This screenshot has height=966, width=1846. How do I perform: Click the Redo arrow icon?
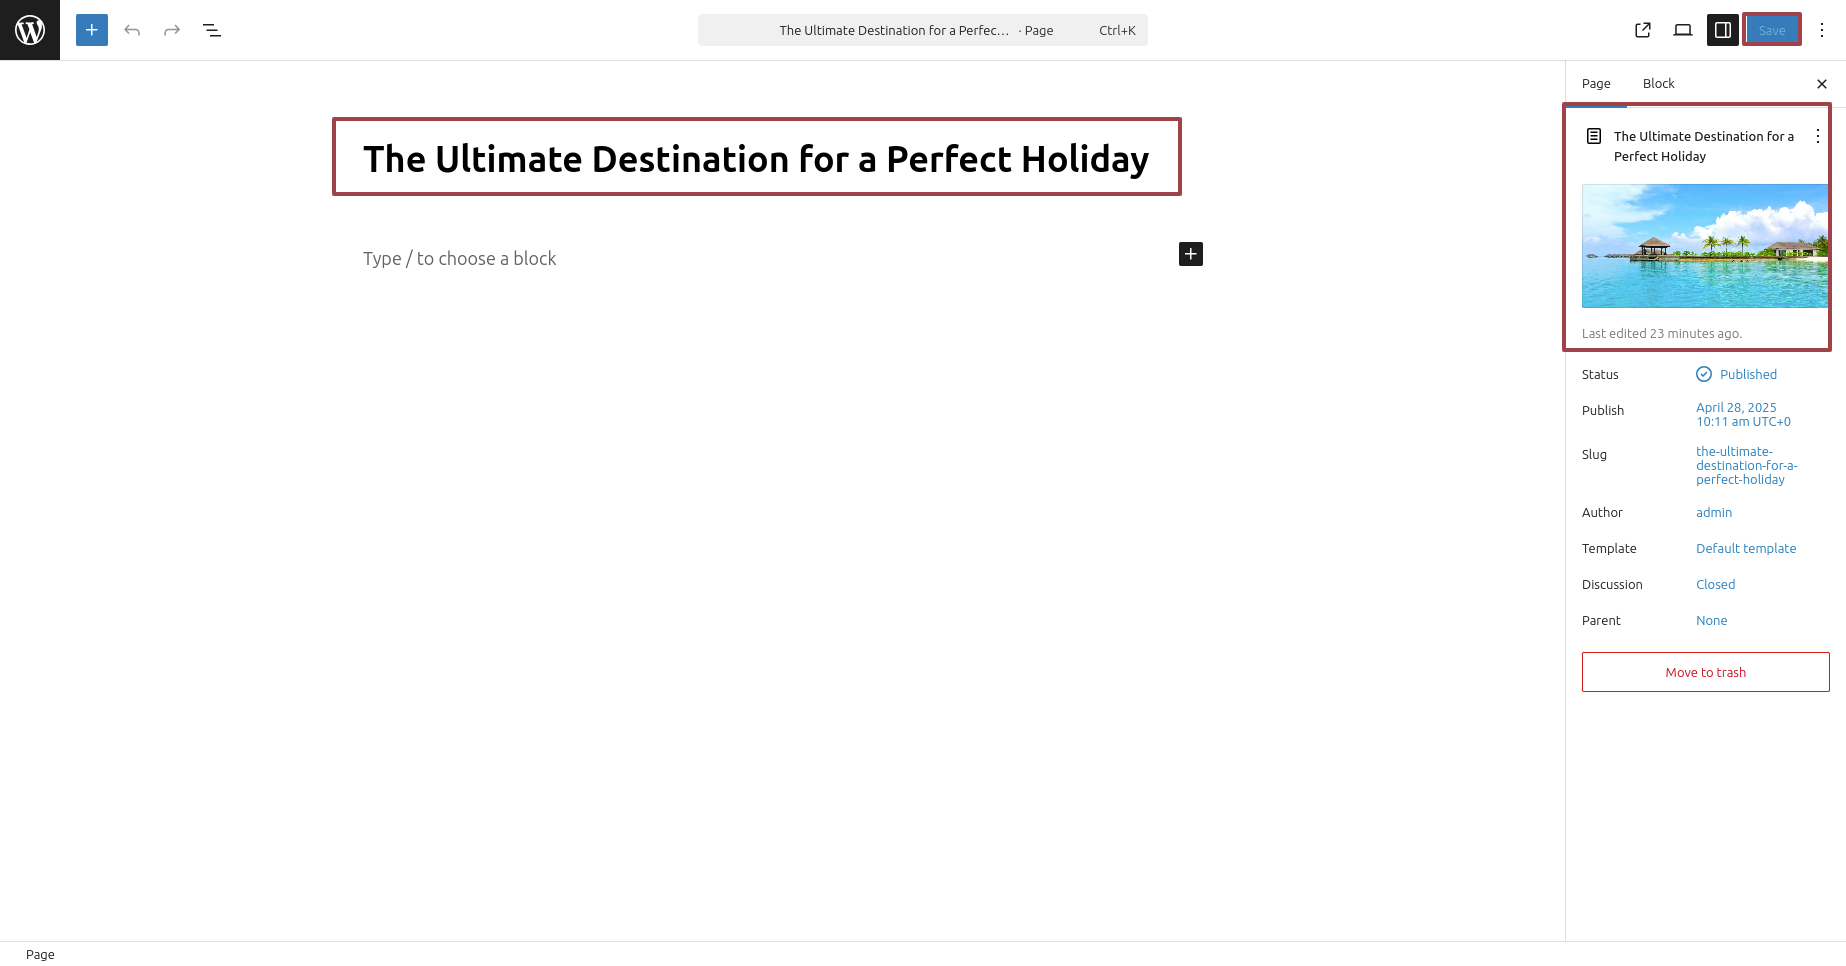(172, 30)
